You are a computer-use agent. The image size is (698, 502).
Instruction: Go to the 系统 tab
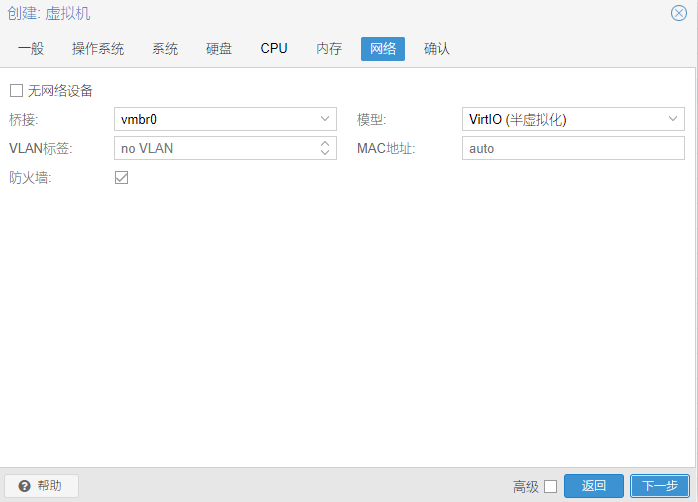coord(165,49)
